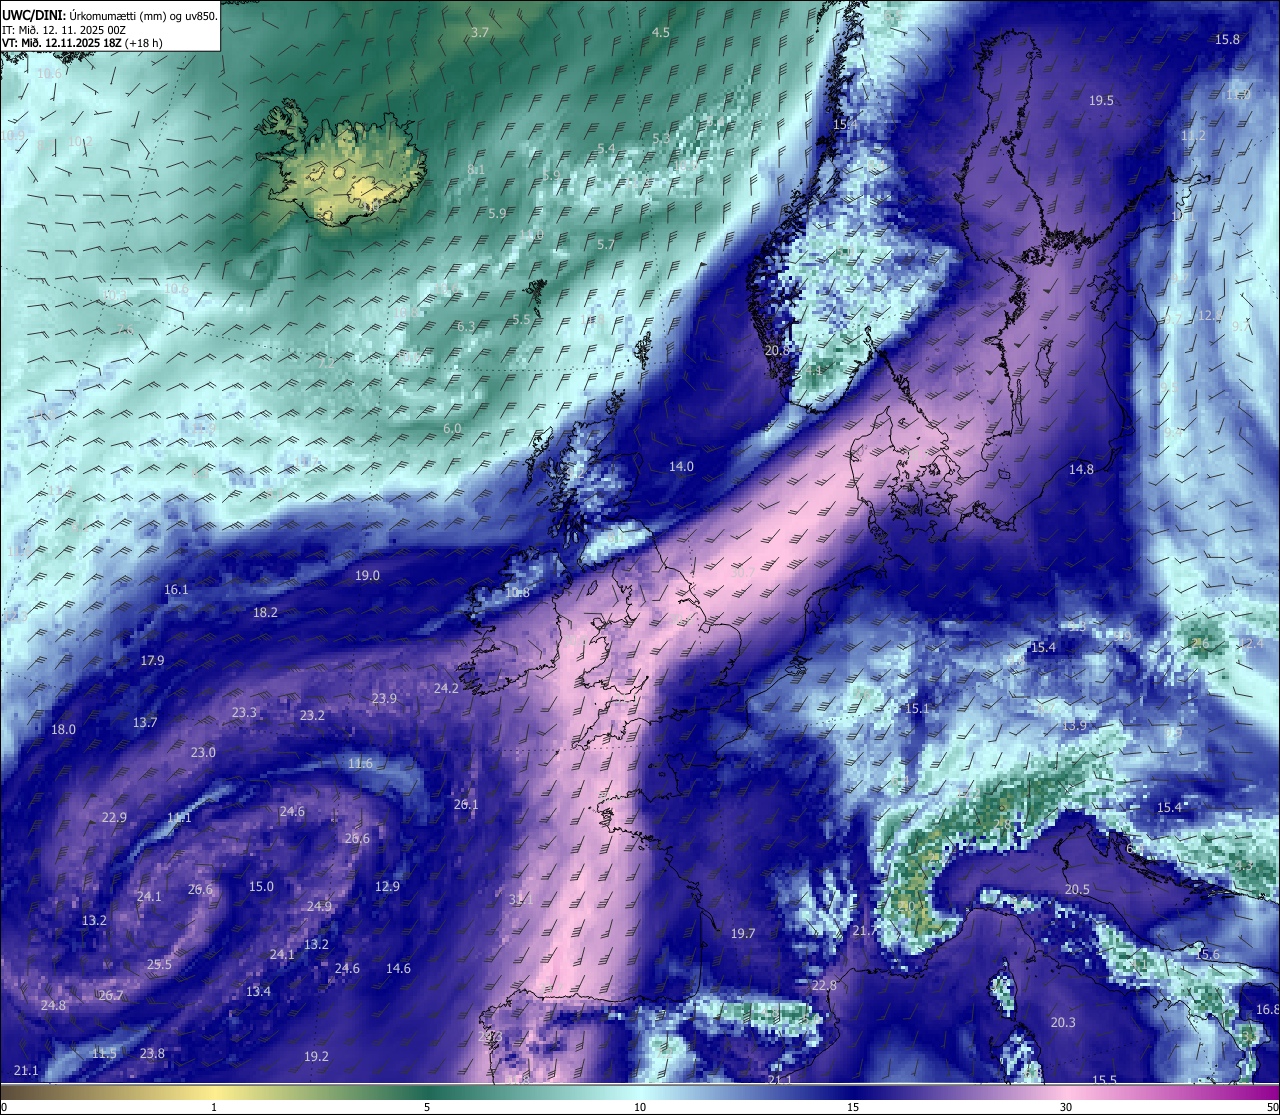The image size is (1280, 1115).
Task: Select the '19.0' value west of Ireland
Action: click(367, 576)
